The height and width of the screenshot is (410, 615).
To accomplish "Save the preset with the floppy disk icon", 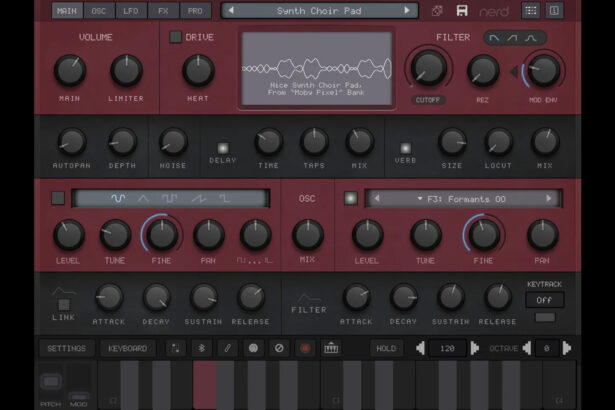I will [462, 11].
